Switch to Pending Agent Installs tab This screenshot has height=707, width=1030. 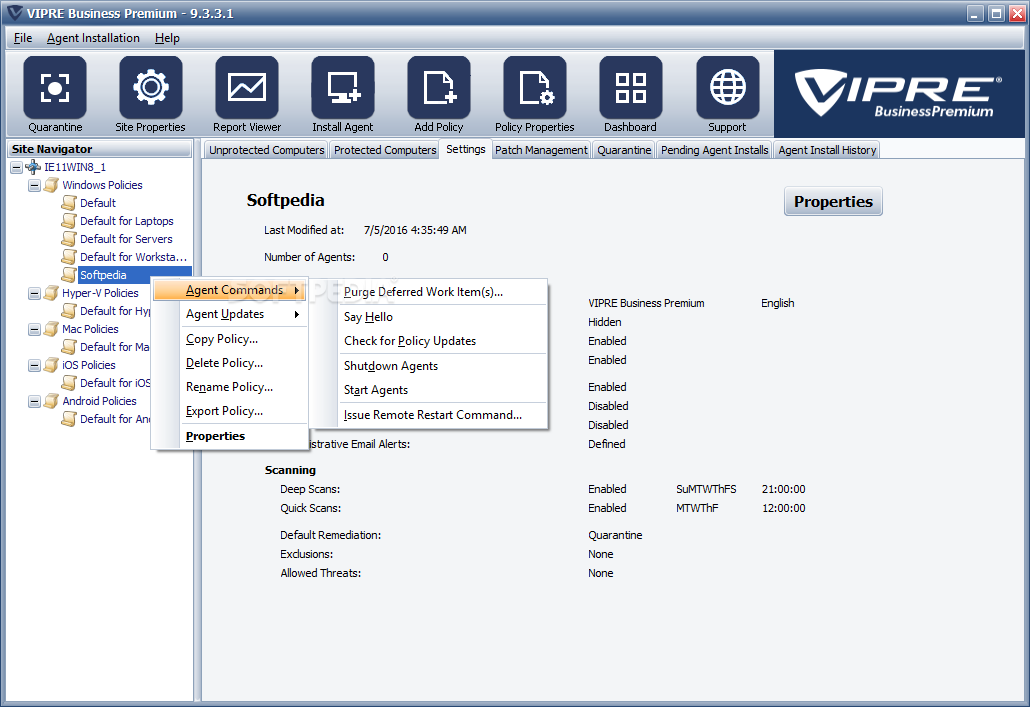pyautogui.click(x=715, y=150)
